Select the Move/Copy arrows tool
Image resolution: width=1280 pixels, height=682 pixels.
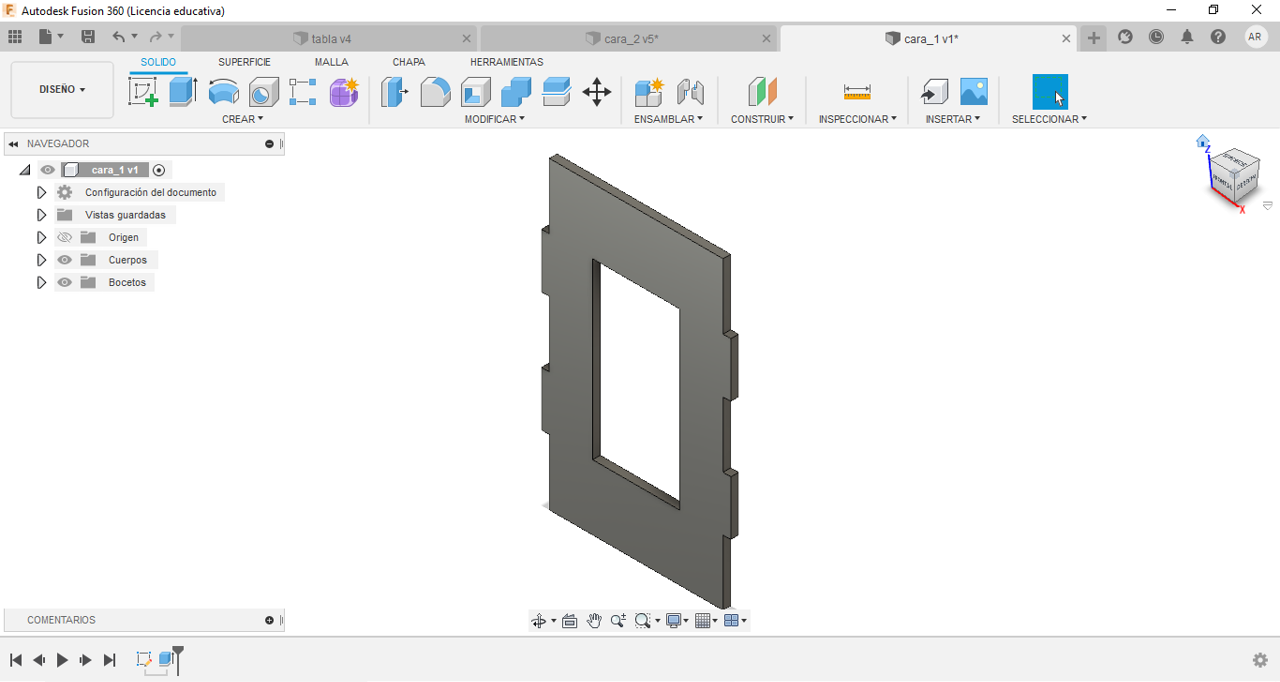[x=597, y=92]
